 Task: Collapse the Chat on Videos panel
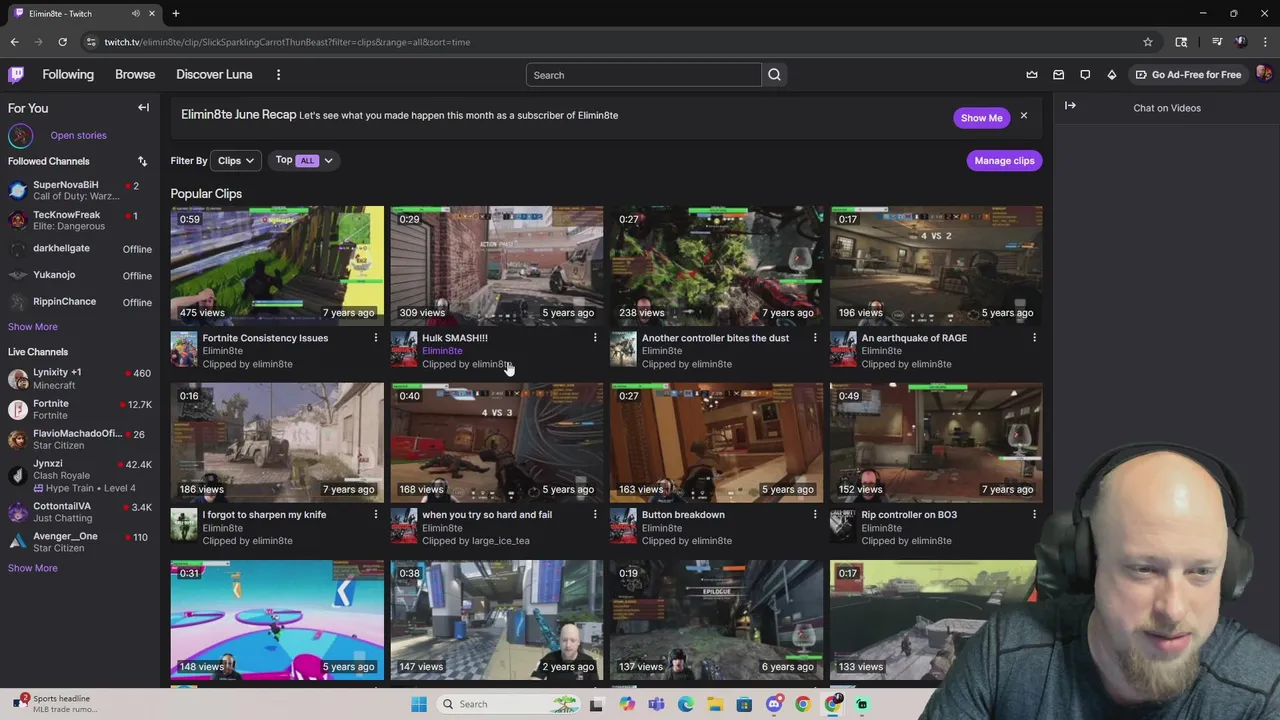[1070, 105]
